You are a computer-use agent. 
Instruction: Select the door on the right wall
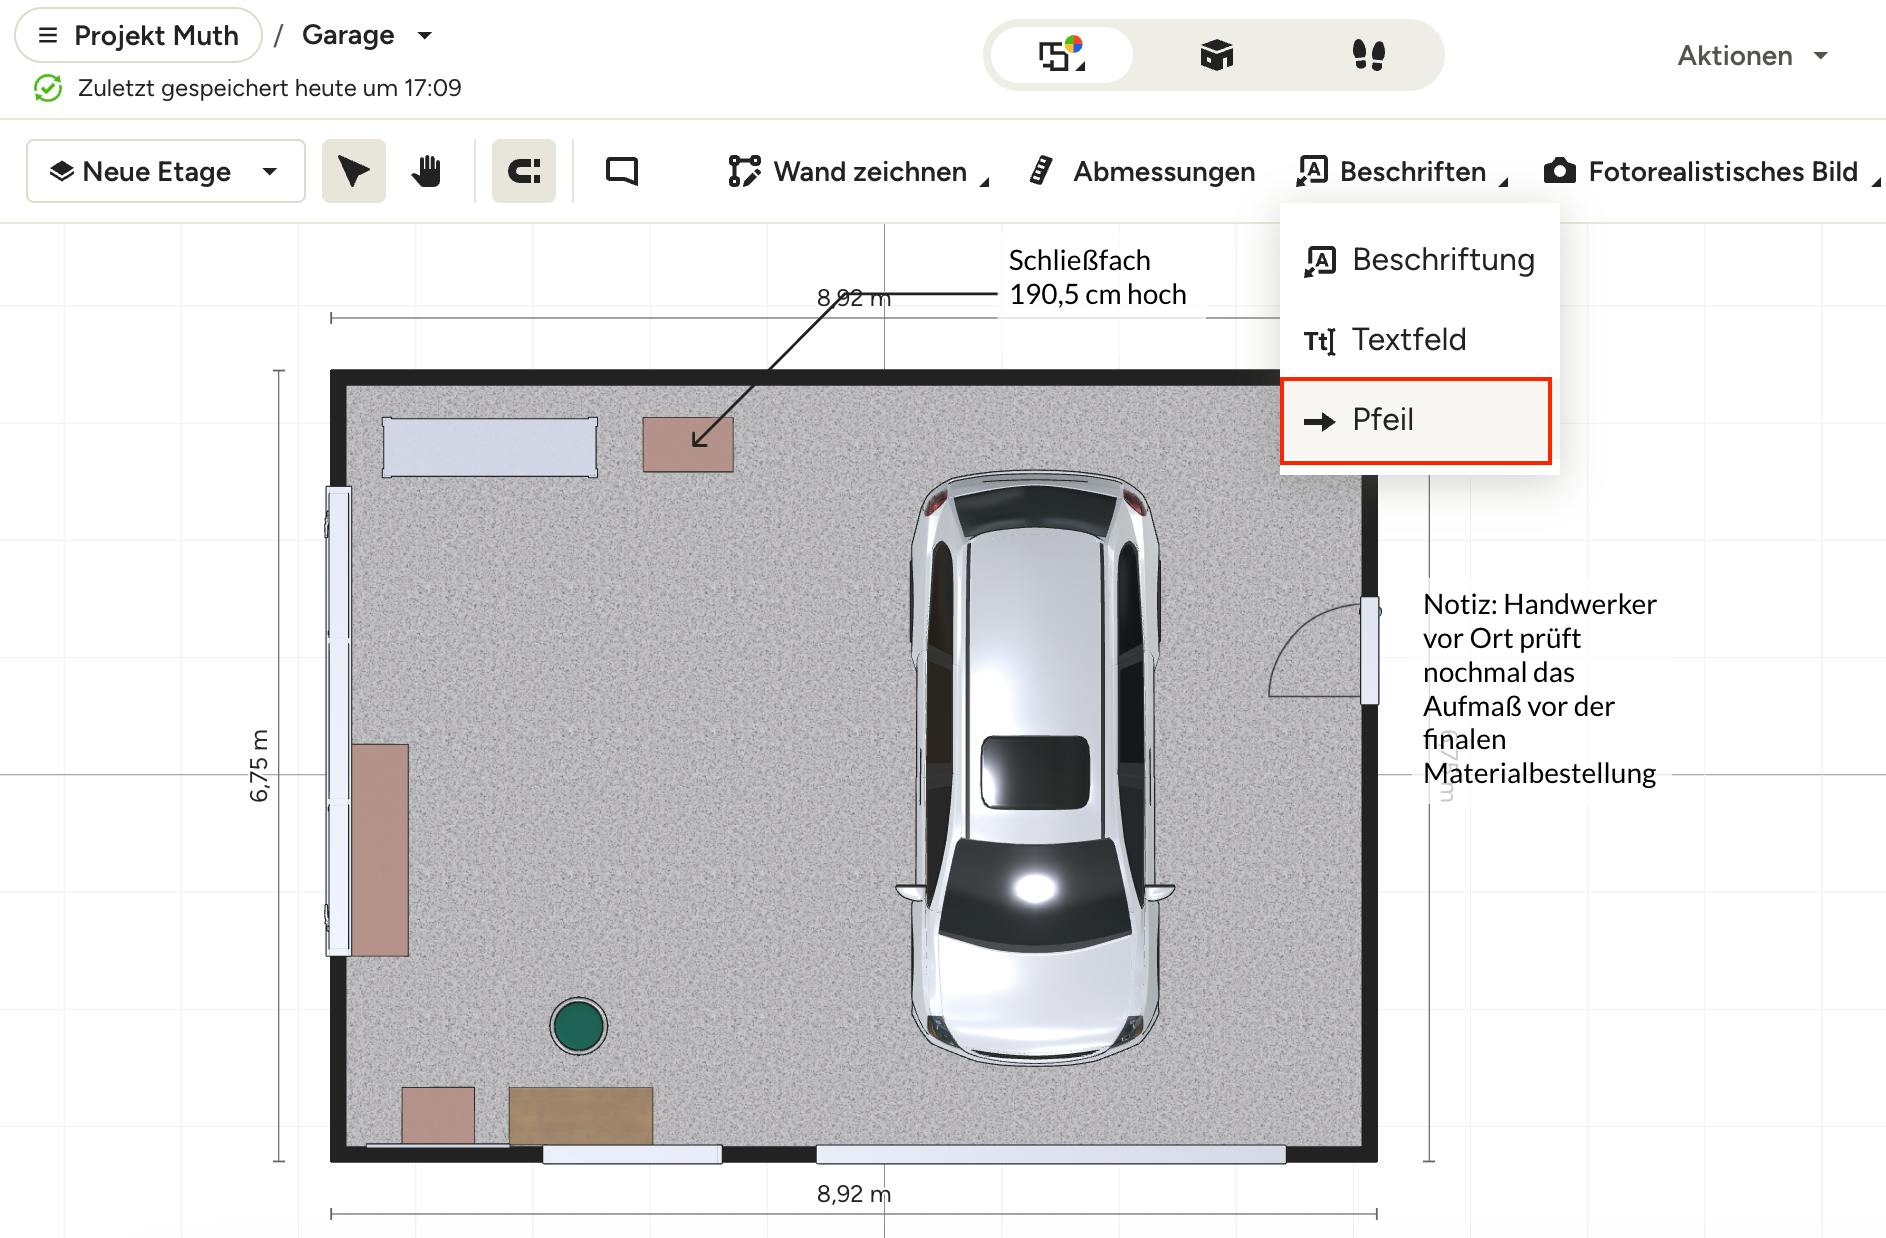(x=1325, y=650)
